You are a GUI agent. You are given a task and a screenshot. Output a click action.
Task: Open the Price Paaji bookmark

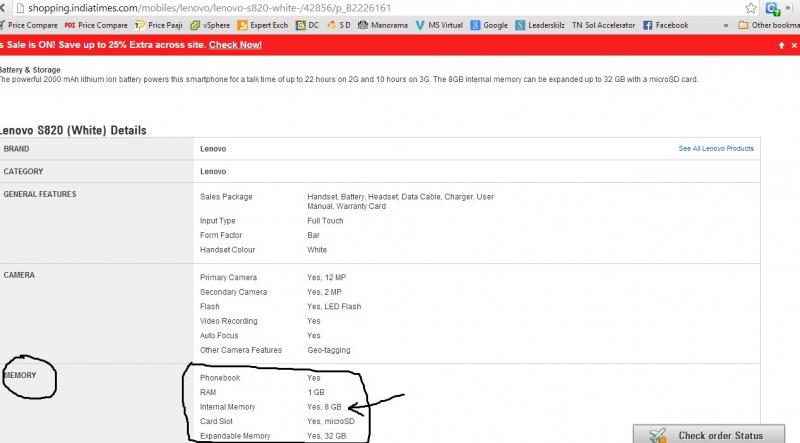click(x=159, y=25)
